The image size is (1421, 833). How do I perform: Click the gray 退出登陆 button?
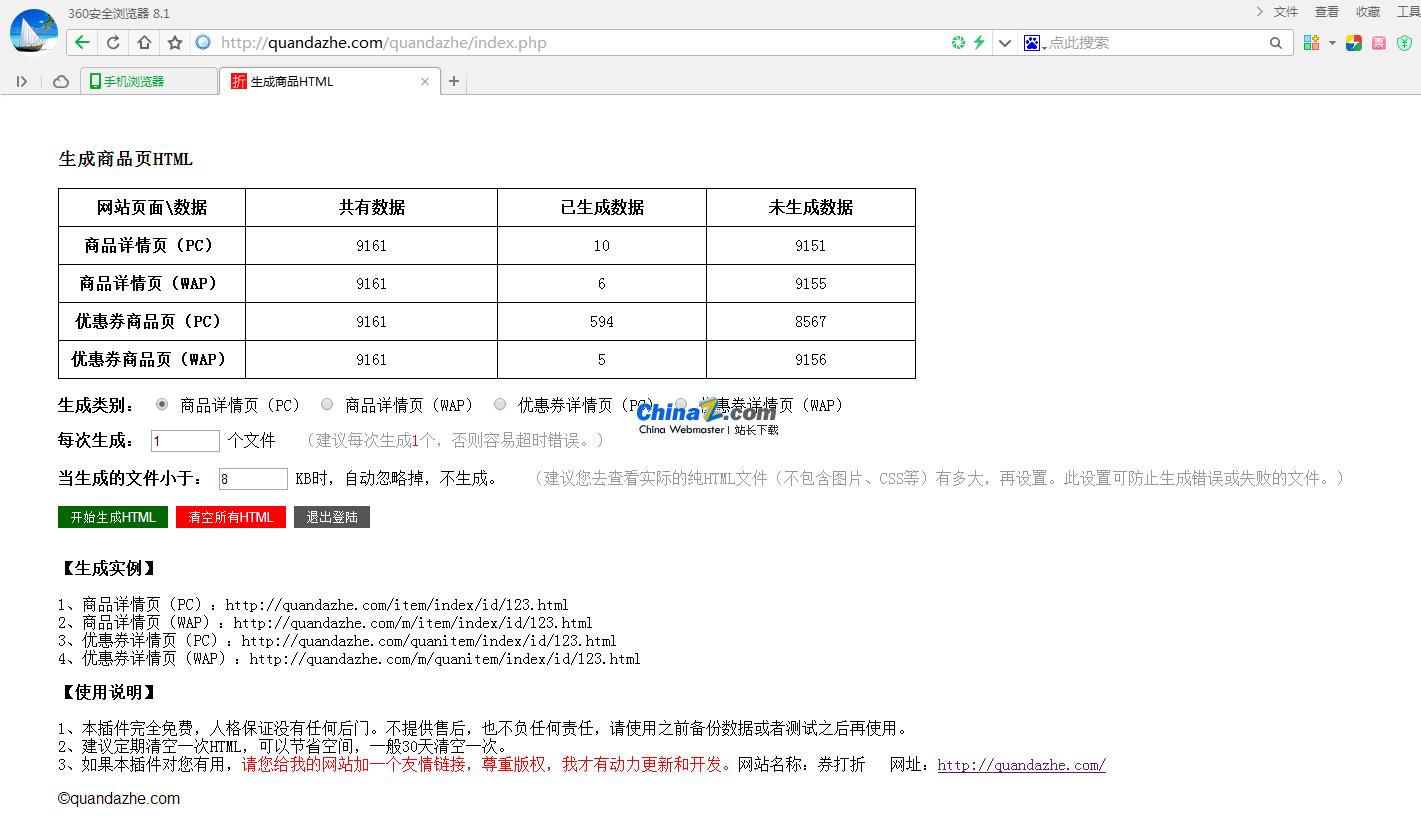(332, 517)
